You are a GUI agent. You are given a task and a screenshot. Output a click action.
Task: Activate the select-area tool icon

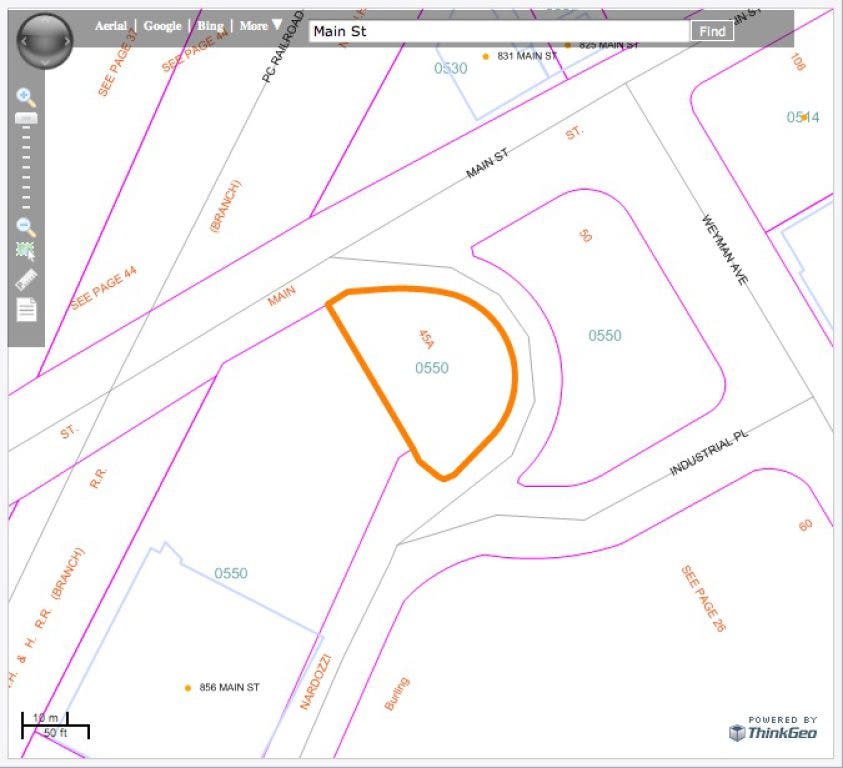click(26, 252)
